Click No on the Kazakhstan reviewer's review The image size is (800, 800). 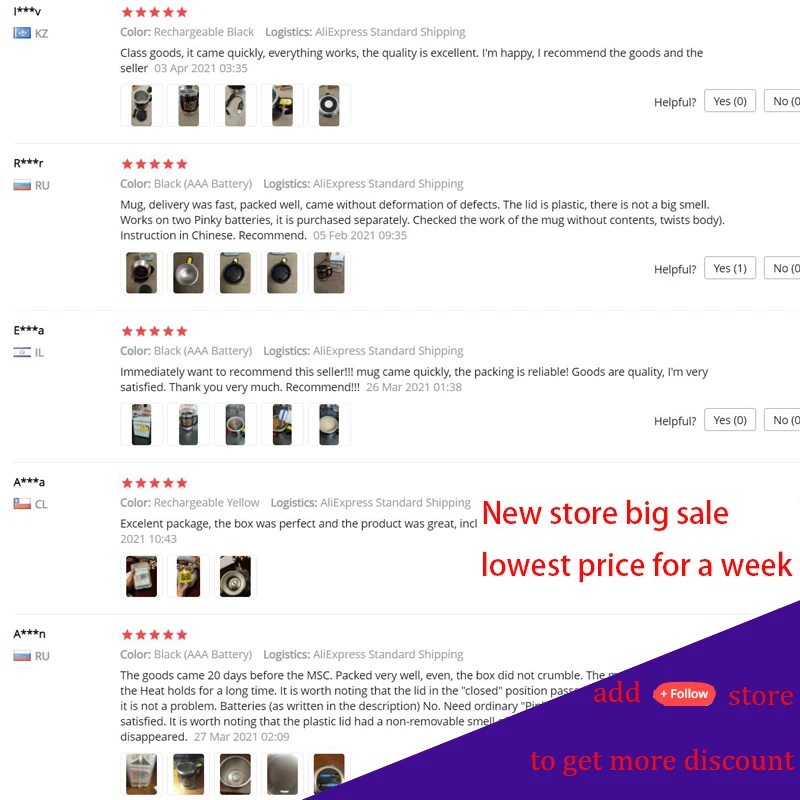click(782, 101)
